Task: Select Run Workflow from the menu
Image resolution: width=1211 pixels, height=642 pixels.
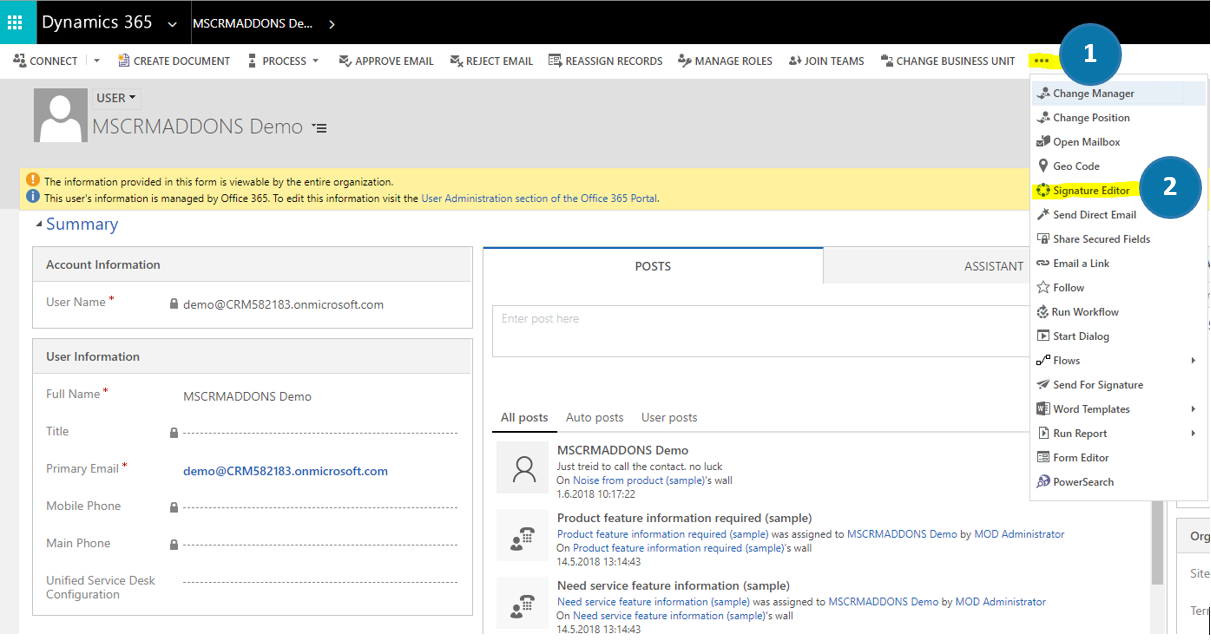Action: point(1118,312)
